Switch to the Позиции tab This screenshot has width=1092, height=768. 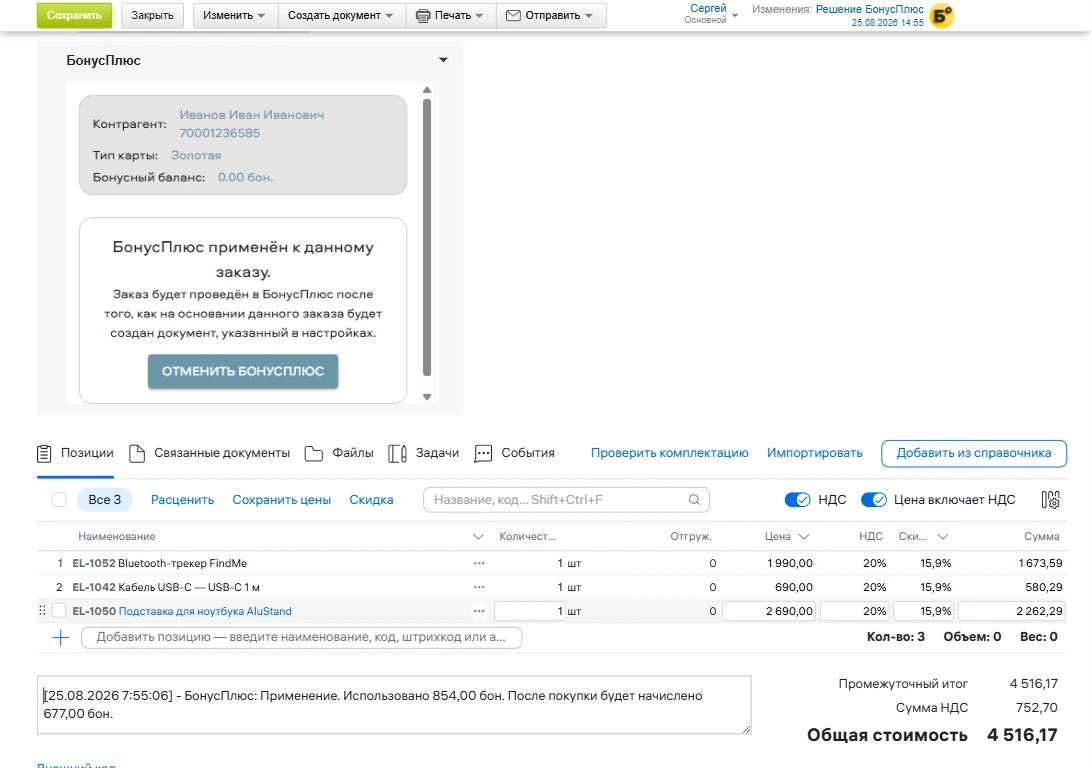(75, 453)
